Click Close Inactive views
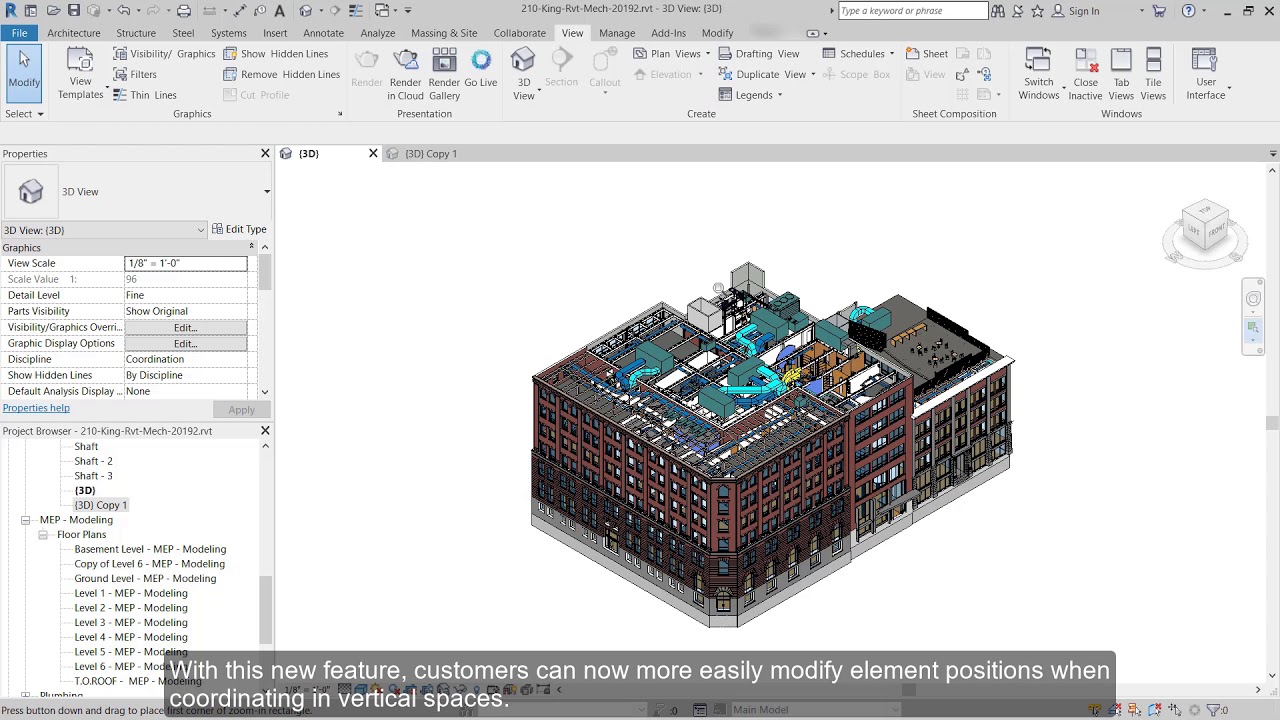This screenshot has height=720, width=1280. [x=1085, y=74]
